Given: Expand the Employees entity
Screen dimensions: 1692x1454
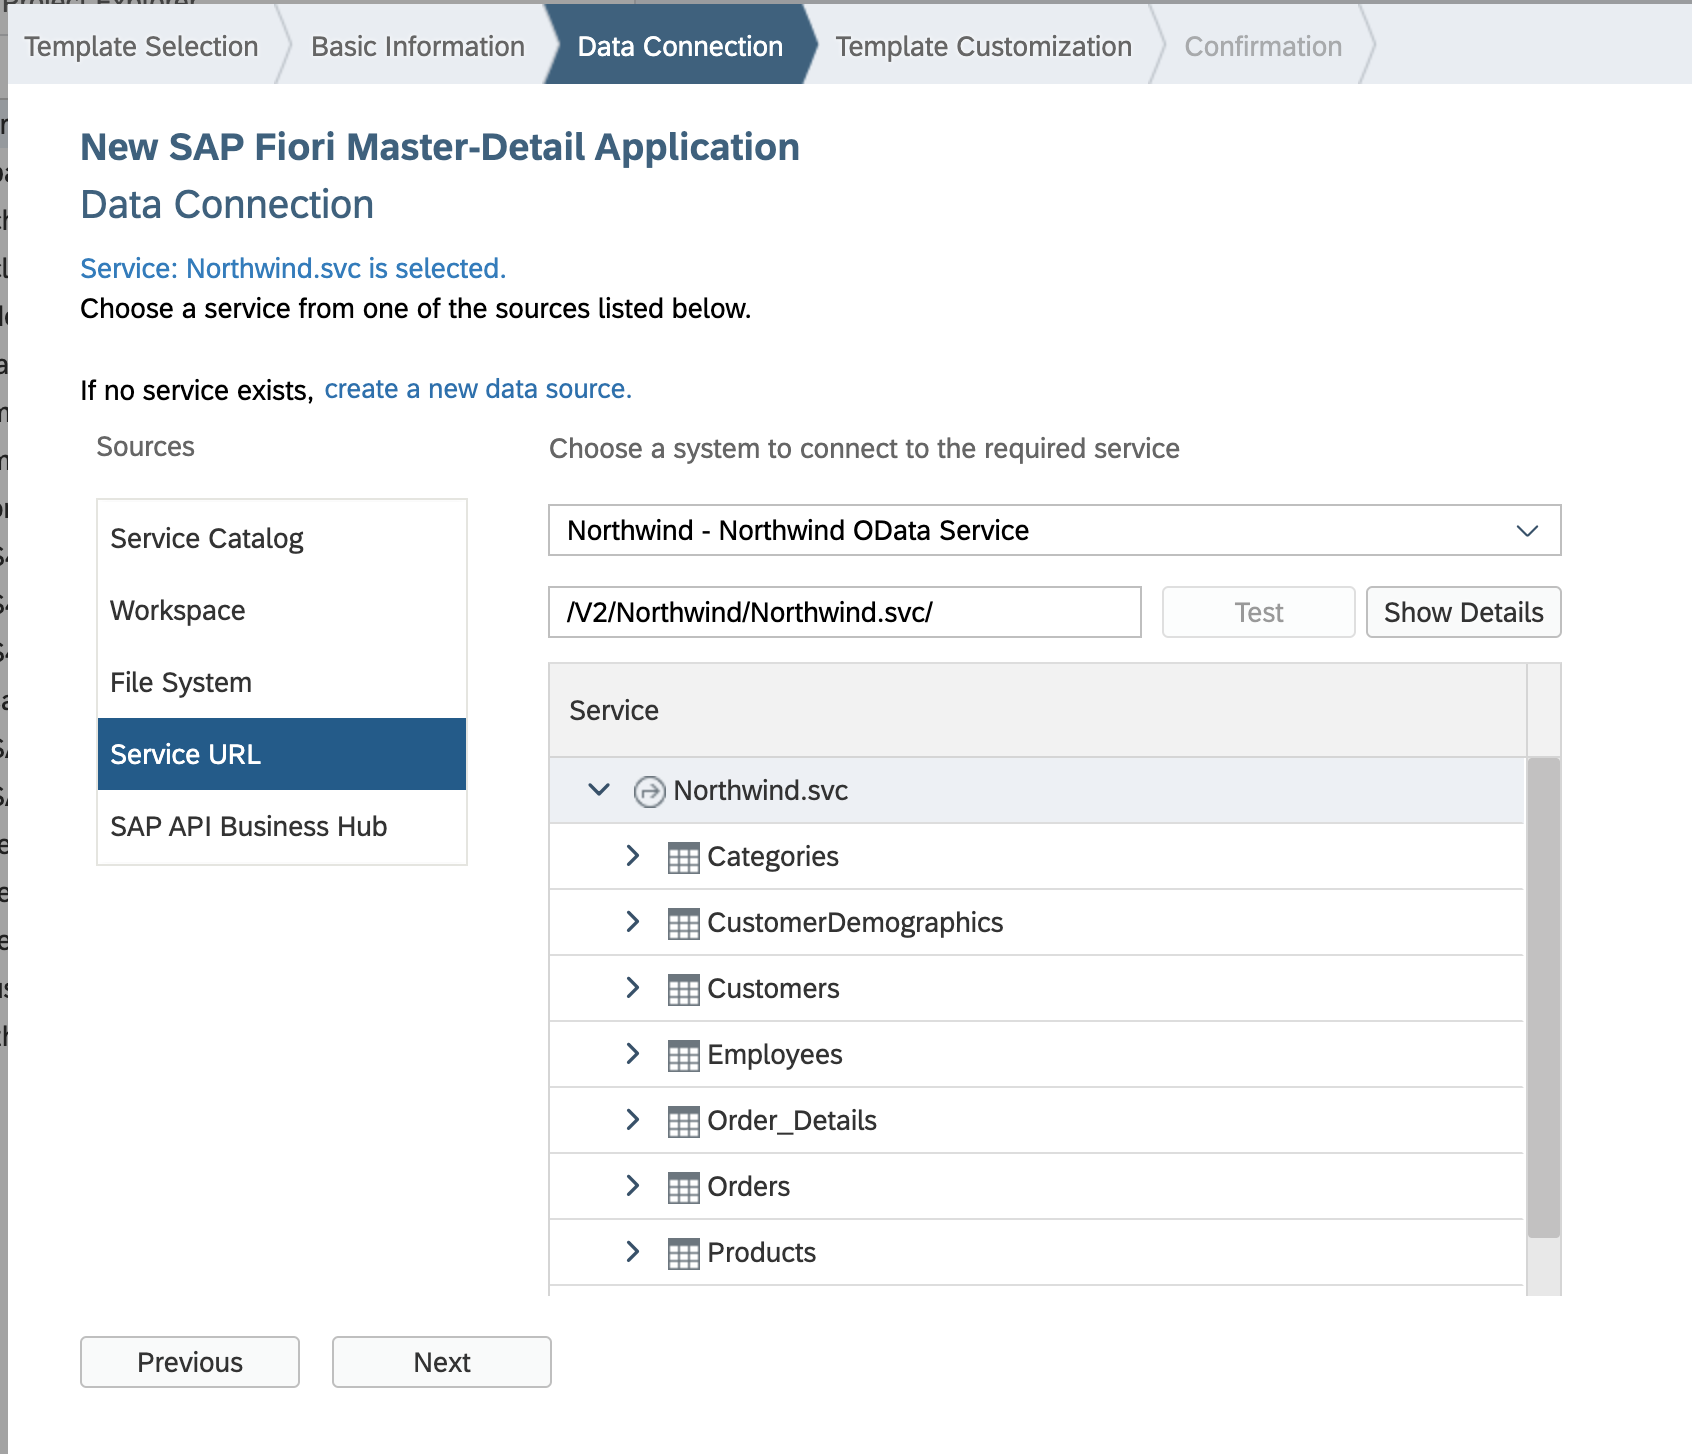Looking at the screenshot, I should click(632, 1054).
